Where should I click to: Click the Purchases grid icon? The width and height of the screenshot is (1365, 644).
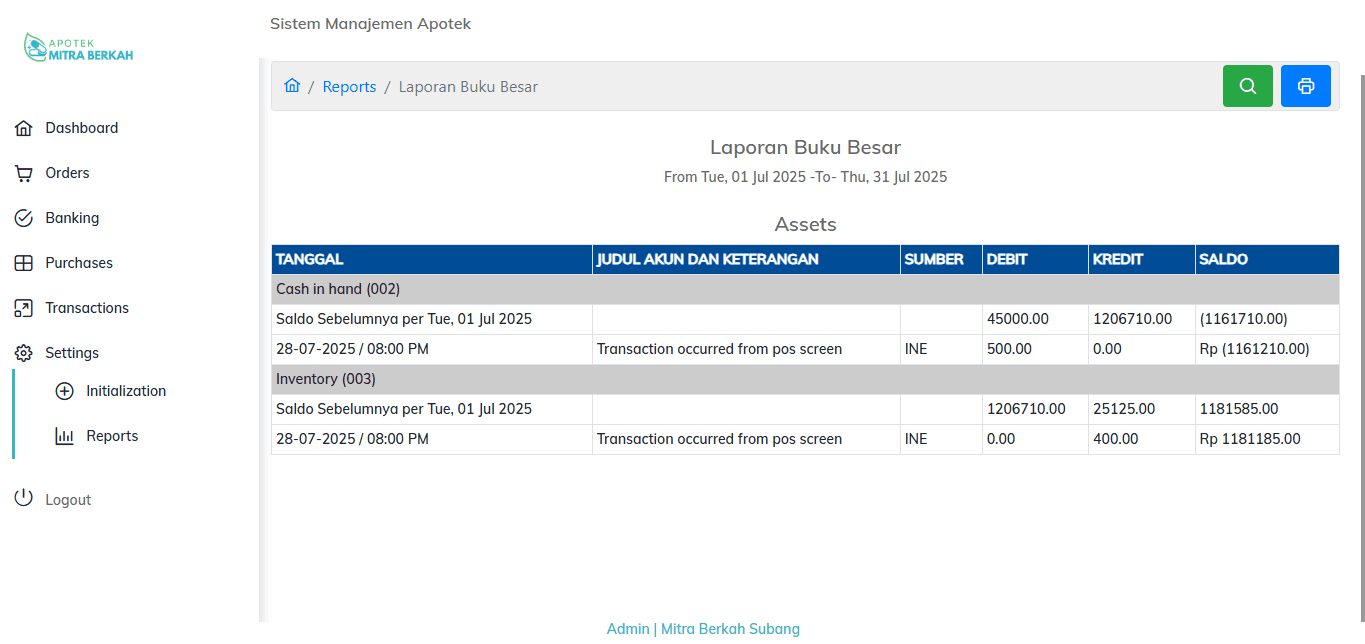click(x=24, y=263)
